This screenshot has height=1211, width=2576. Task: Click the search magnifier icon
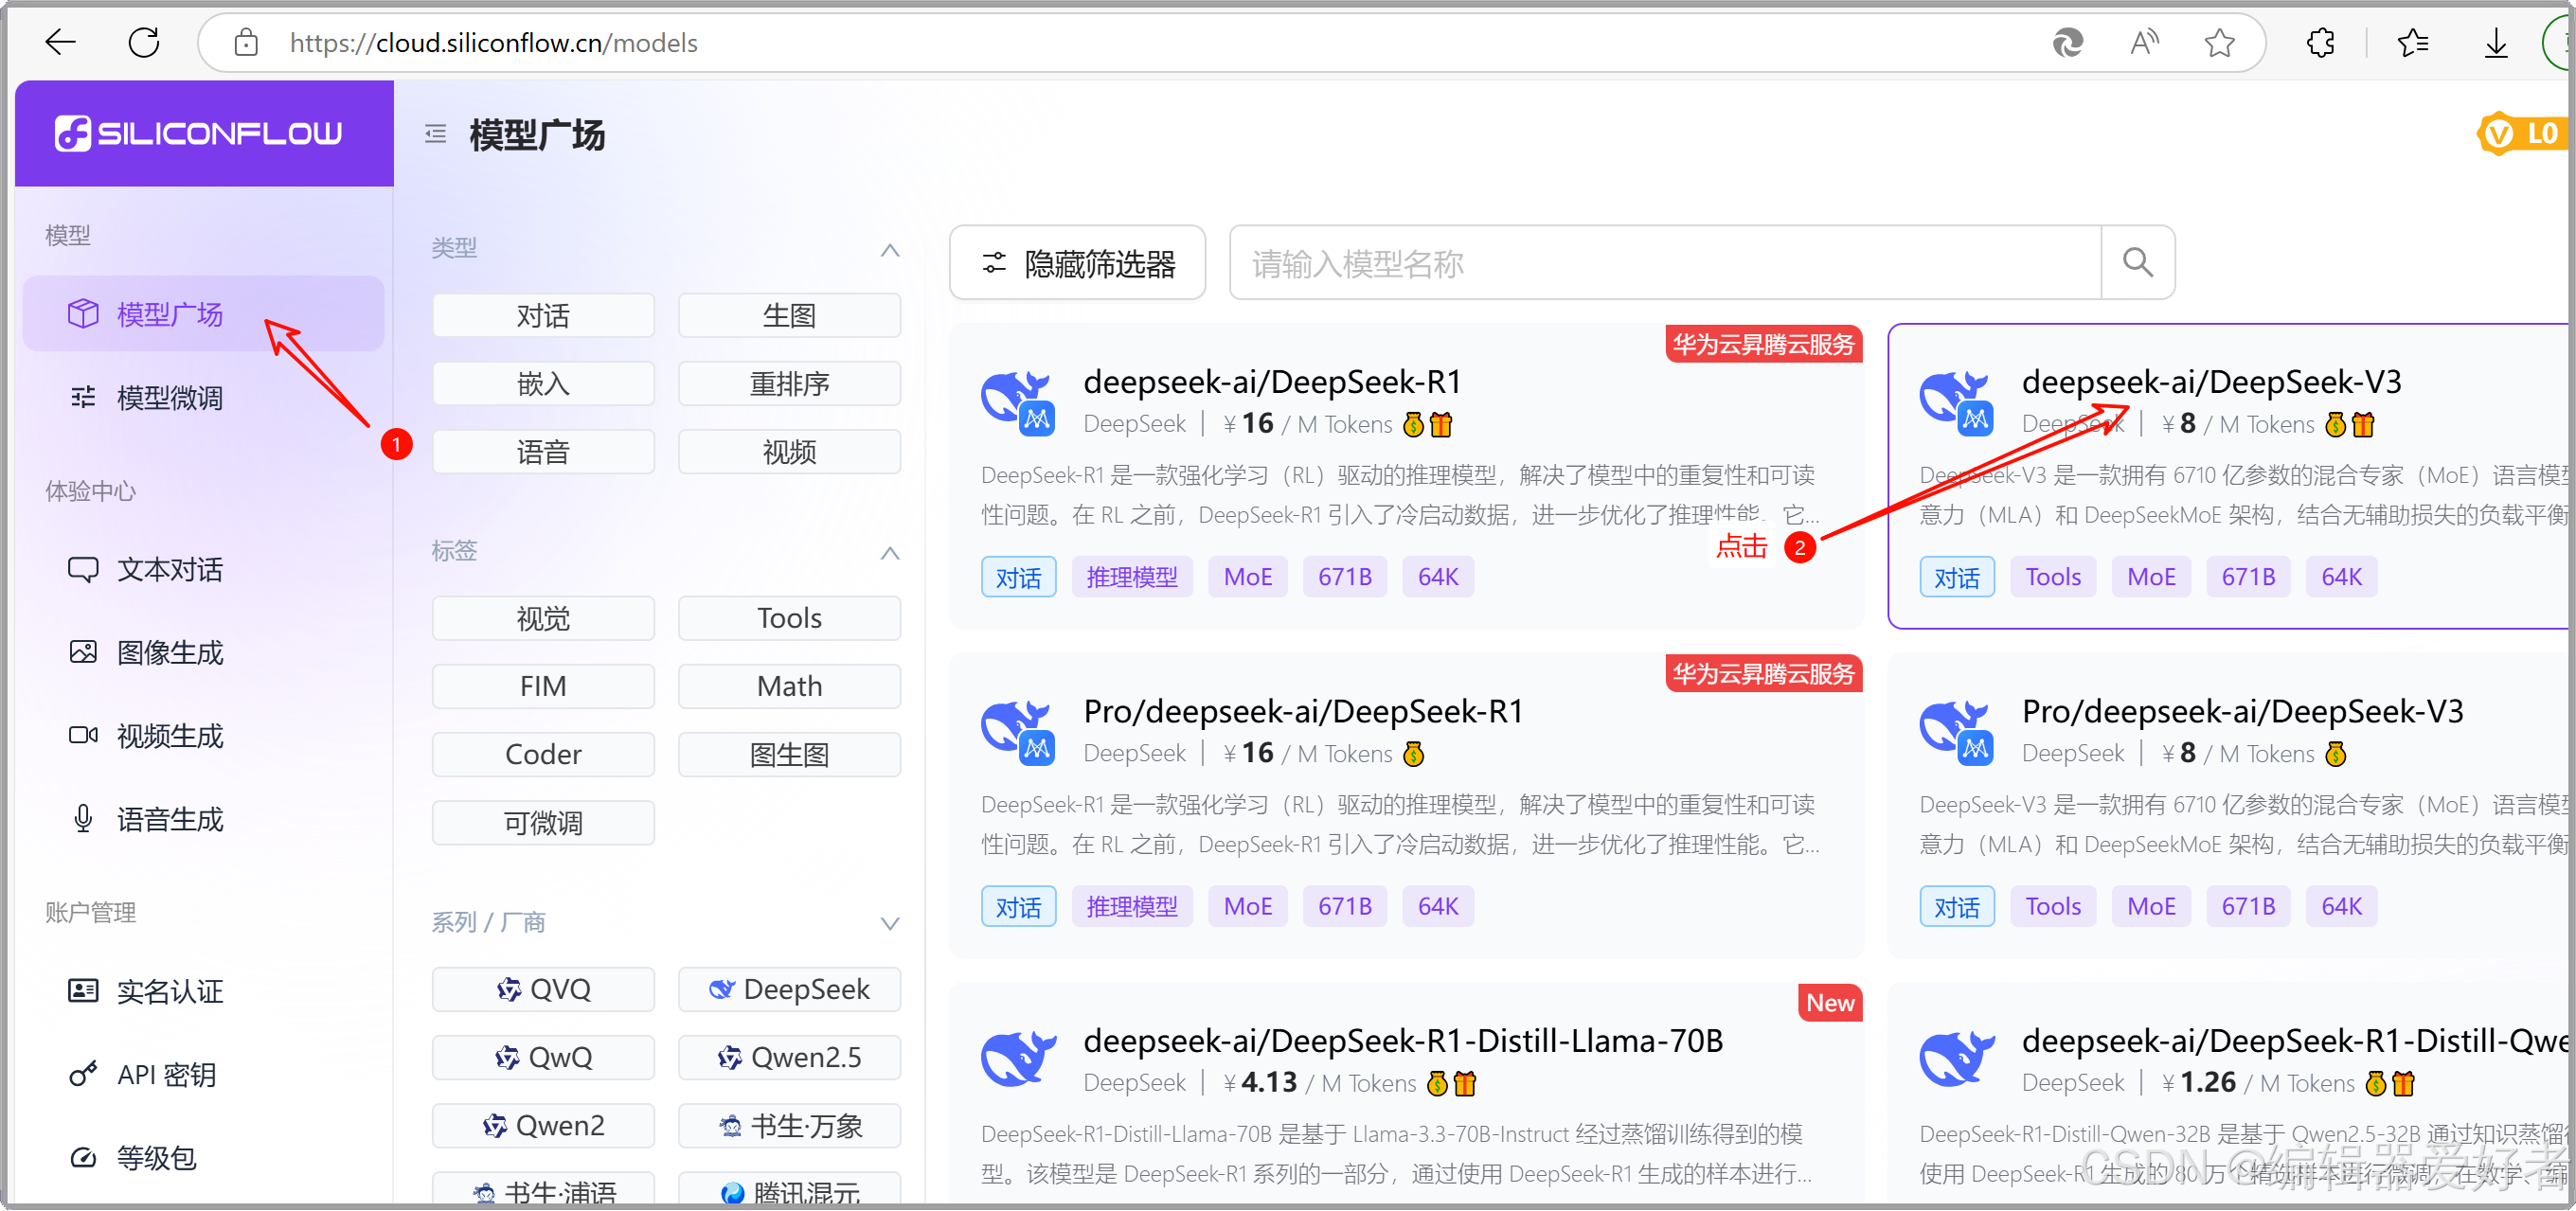pos(2137,262)
